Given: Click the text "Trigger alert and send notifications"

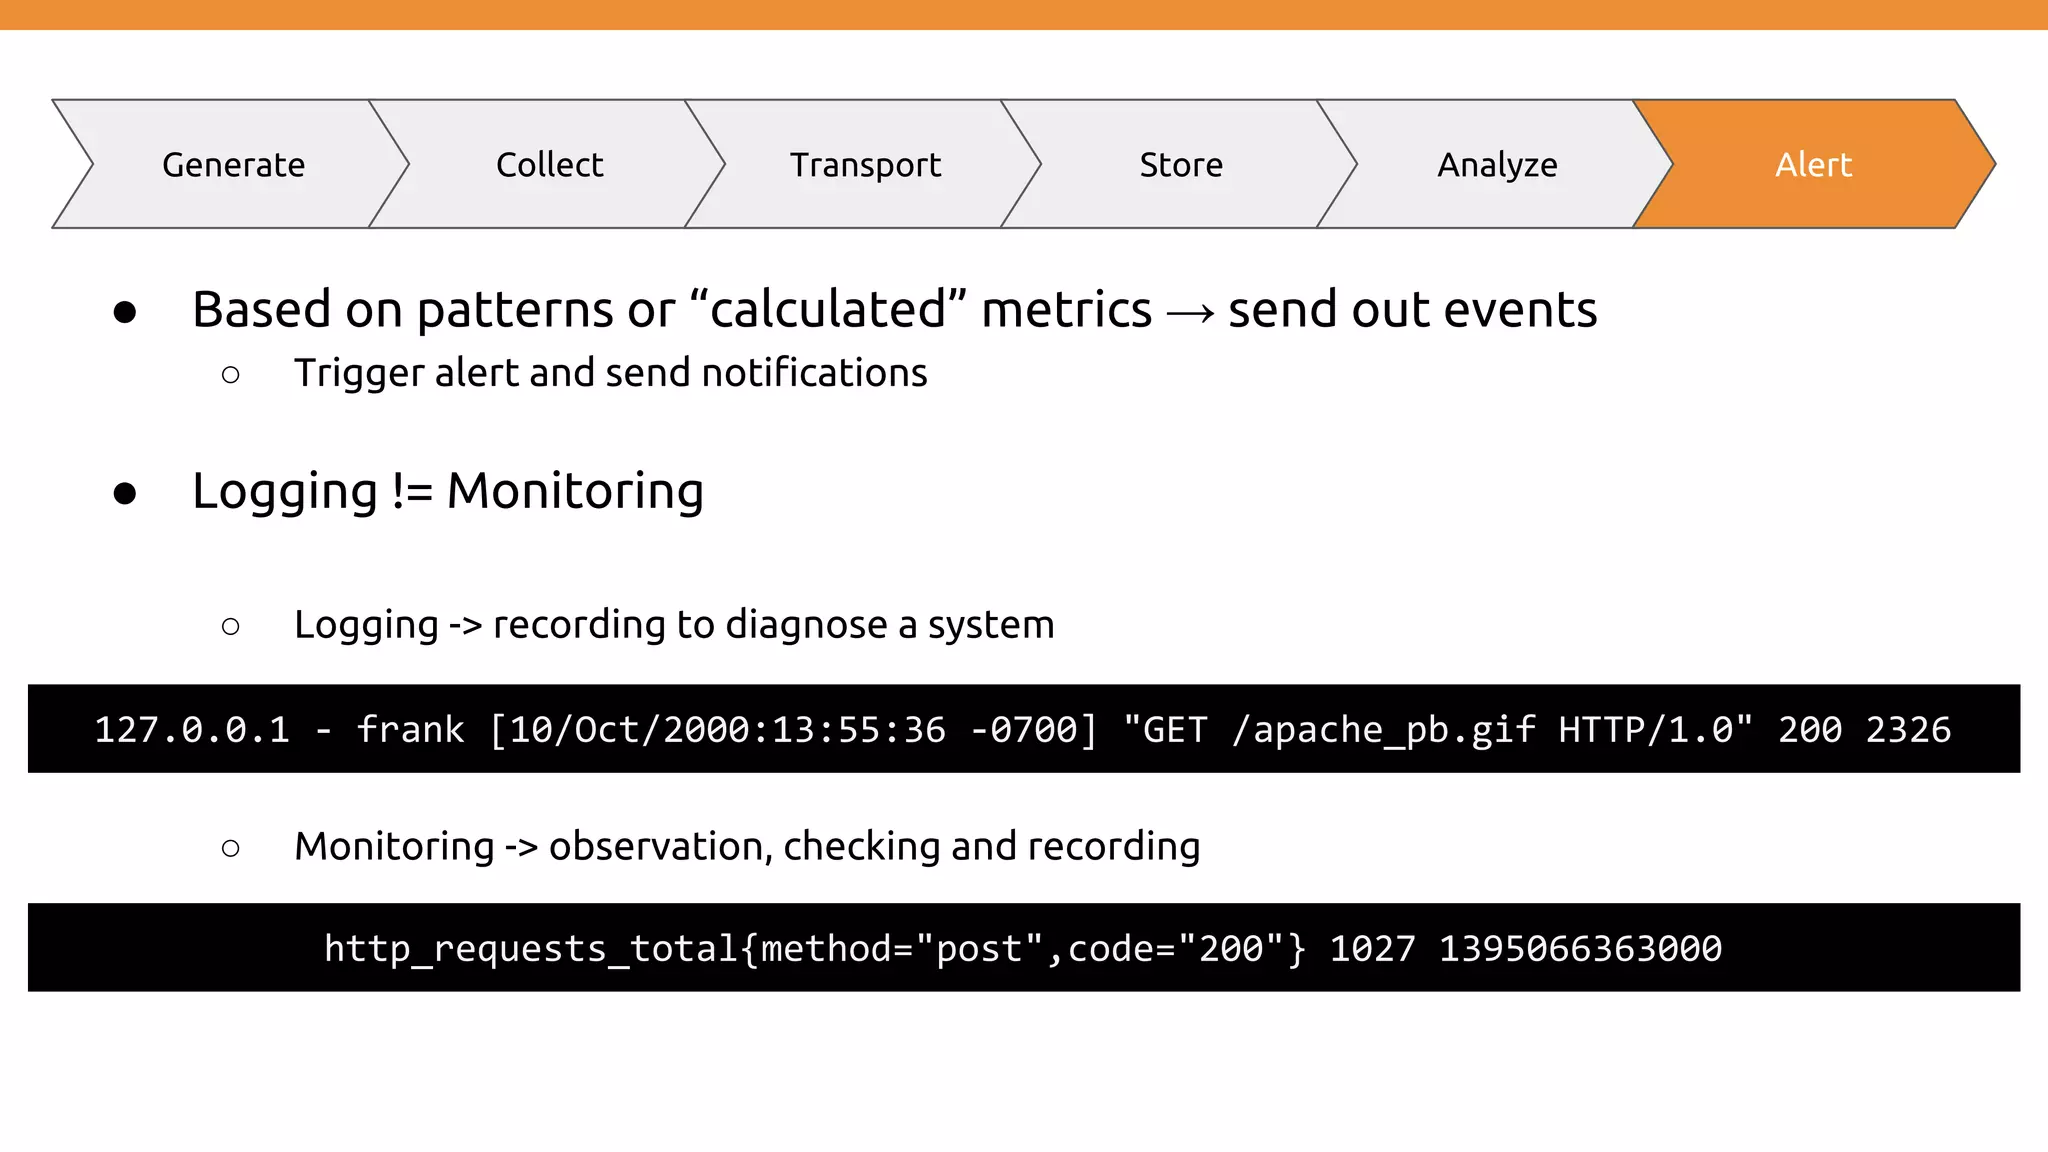Looking at the screenshot, I should [x=611, y=373].
